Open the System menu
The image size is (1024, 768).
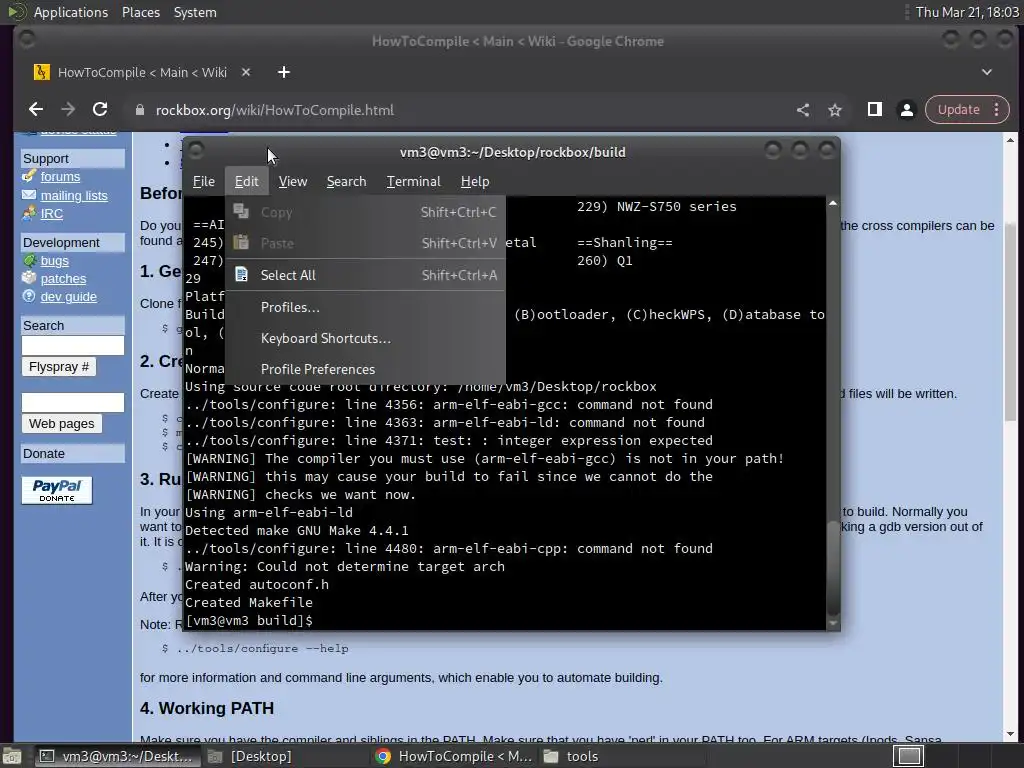(x=195, y=12)
